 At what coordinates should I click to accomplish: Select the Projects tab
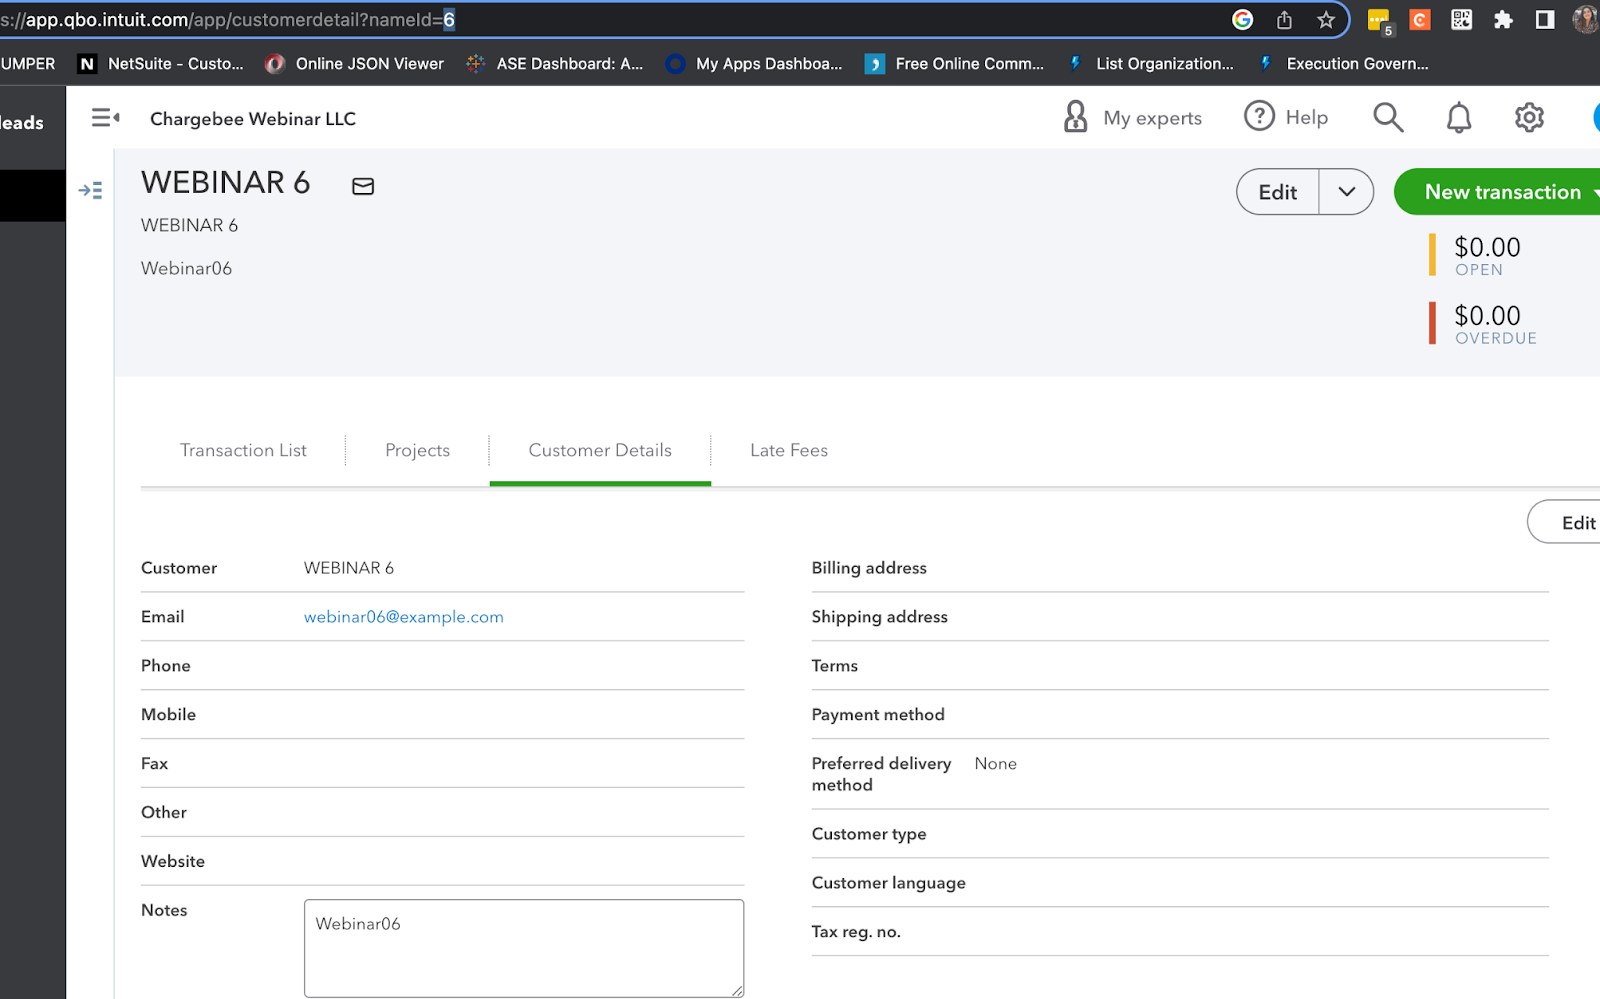(x=417, y=450)
